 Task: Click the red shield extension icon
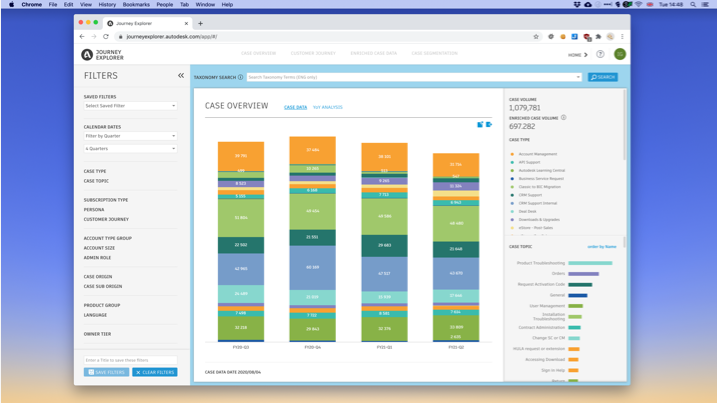tap(586, 37)
